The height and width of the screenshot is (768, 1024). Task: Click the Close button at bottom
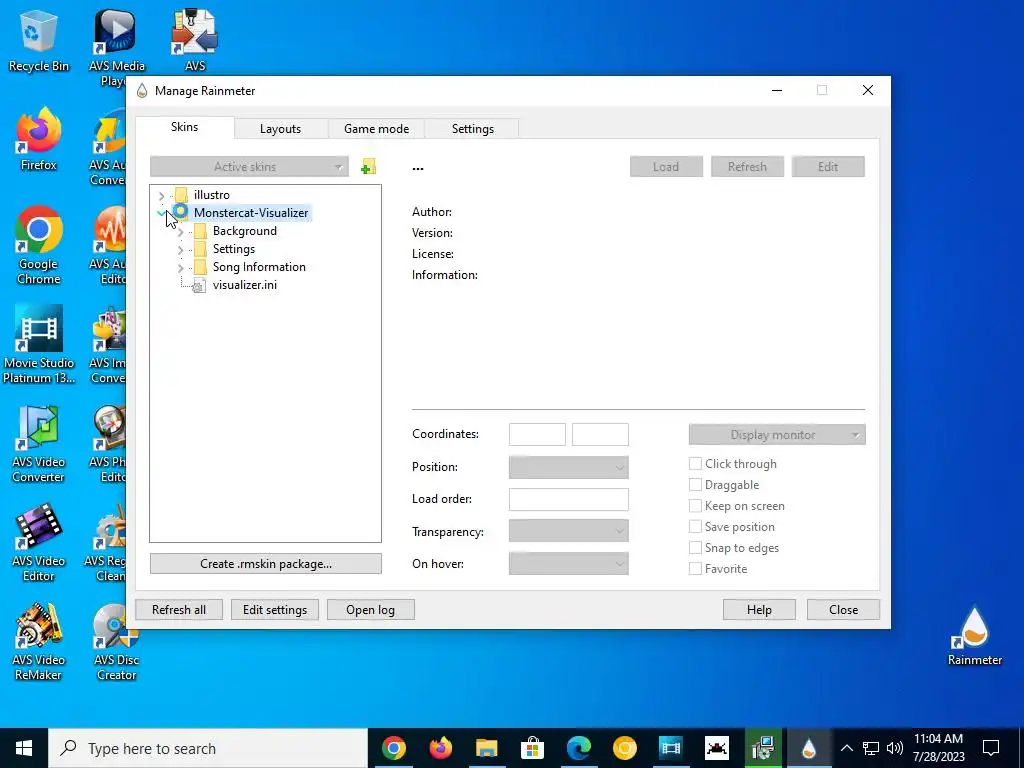843,609
